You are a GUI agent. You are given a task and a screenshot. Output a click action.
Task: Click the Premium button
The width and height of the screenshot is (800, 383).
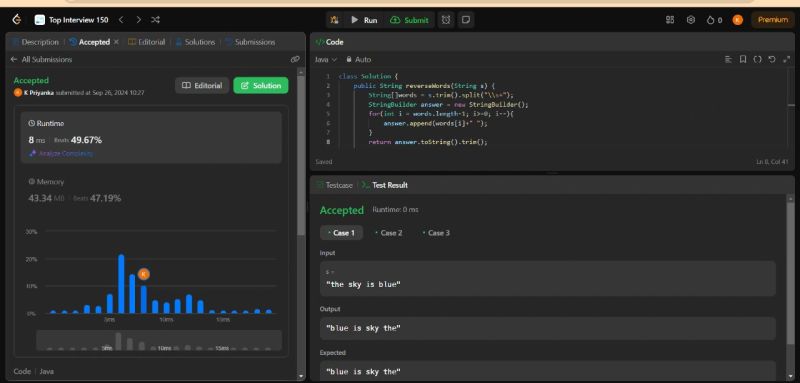(772, 20)
